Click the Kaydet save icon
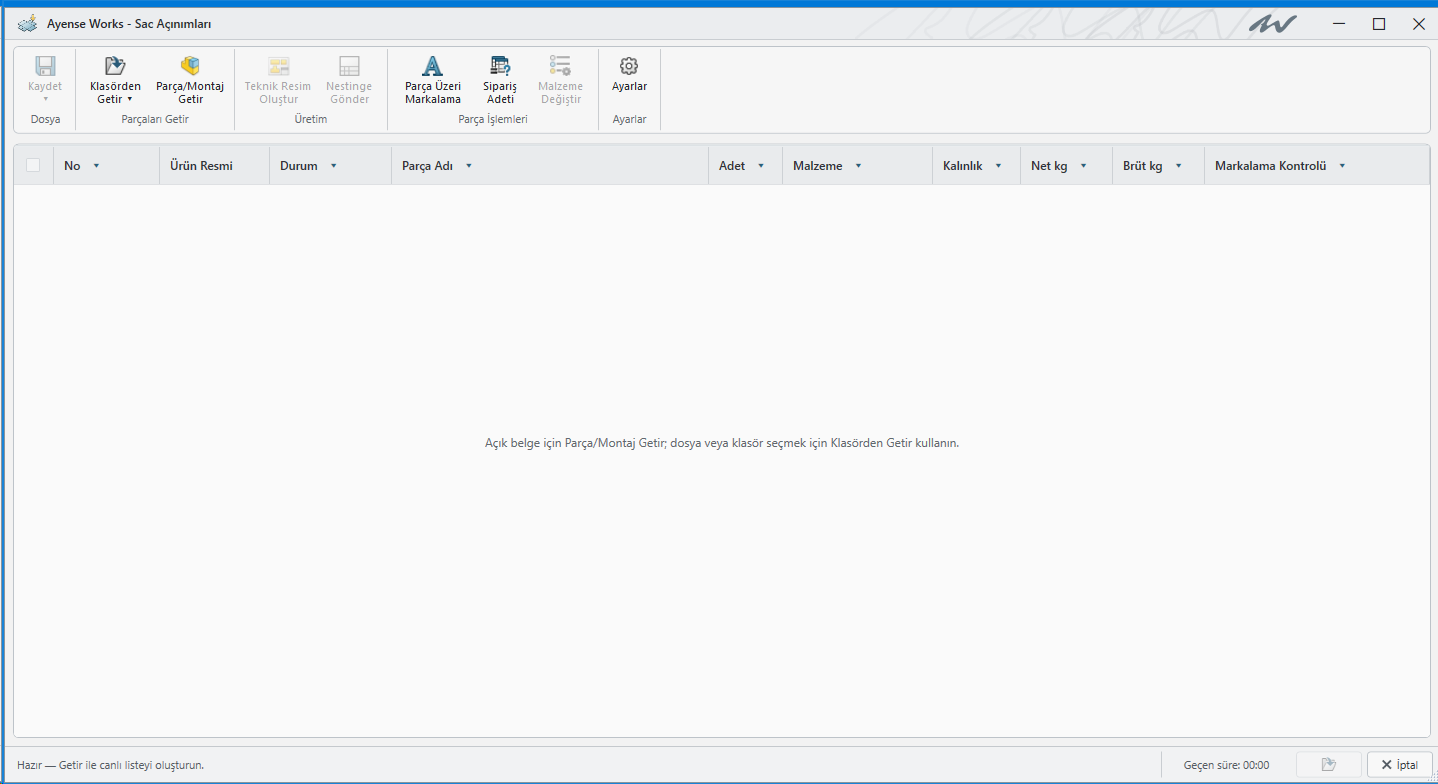Image resolution: width=1438 pixels, height=784 pixels. point(45,66)
